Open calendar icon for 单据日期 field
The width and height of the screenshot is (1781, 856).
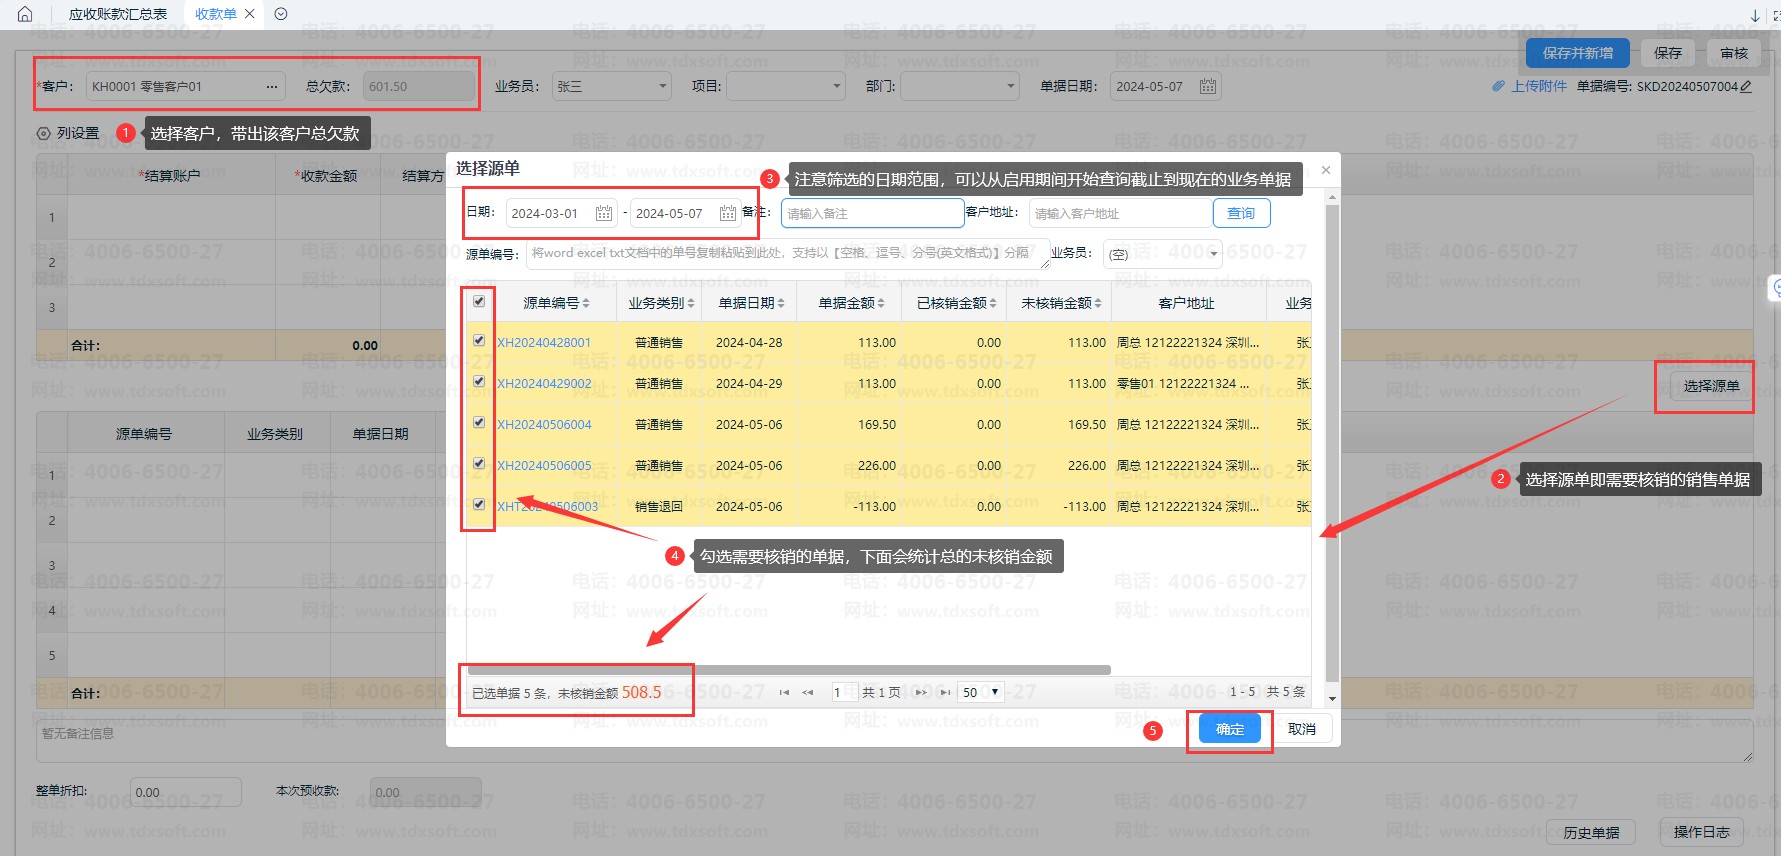click(1208, 87)
